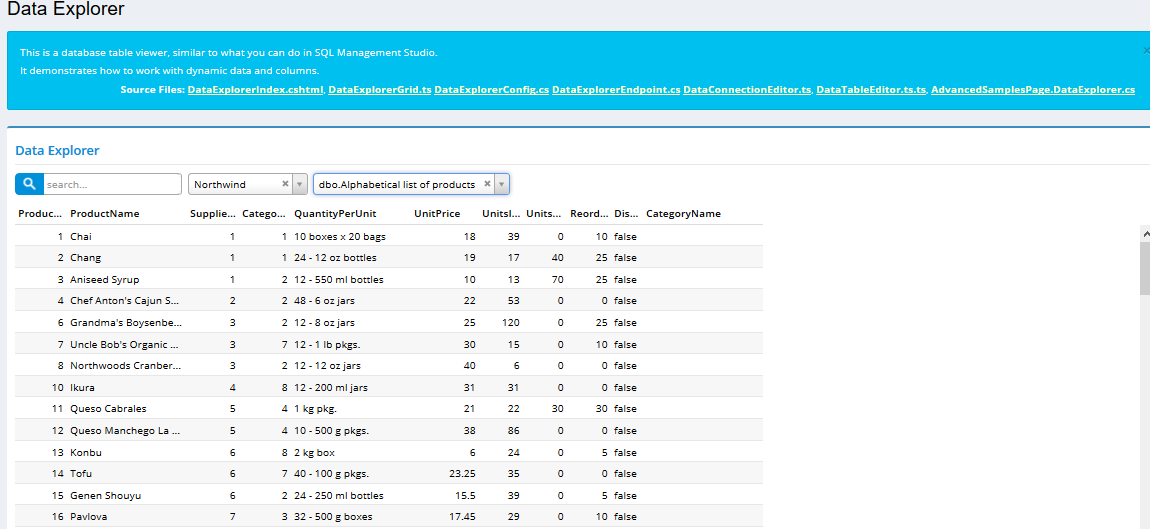Click the blue Data Explorer panel title
1150x529 pixels.
point(57,150)
